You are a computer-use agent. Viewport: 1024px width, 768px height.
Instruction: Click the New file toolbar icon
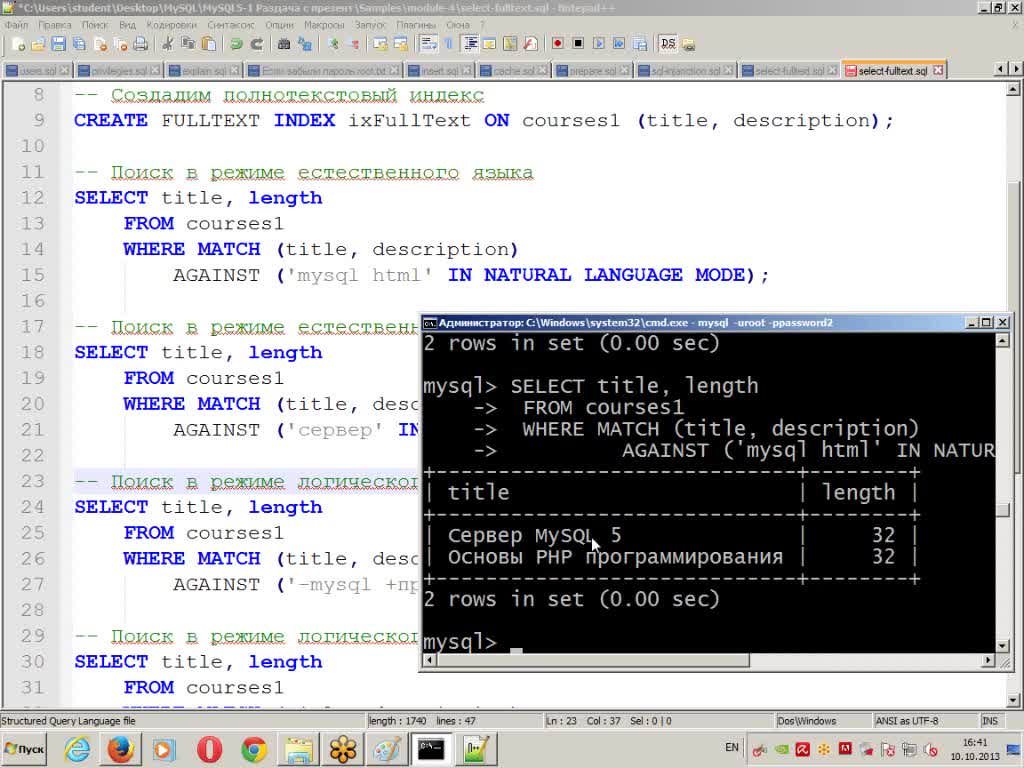18,44
